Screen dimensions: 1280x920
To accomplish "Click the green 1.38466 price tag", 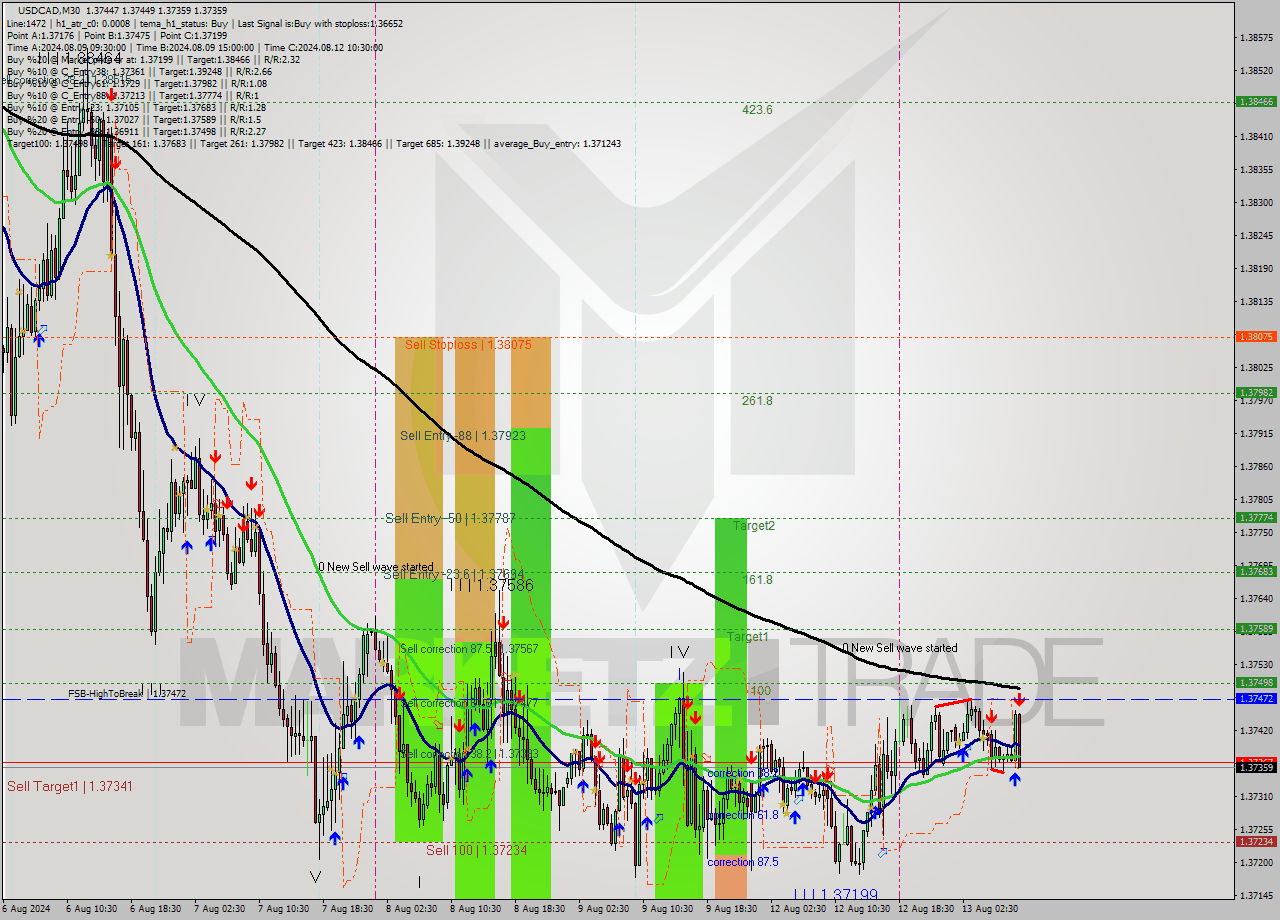I will pyautogui.click(x=1256, y=102).
